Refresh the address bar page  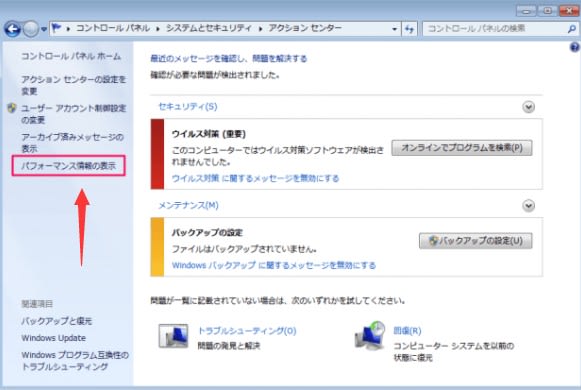[x=409, y=29]
